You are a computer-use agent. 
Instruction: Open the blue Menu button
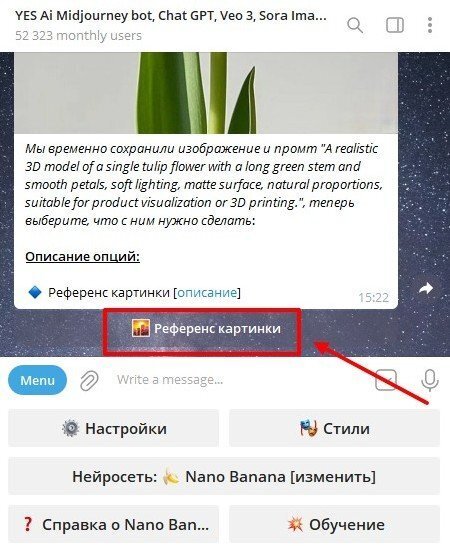pyautogui.click(x=37, y=380)
